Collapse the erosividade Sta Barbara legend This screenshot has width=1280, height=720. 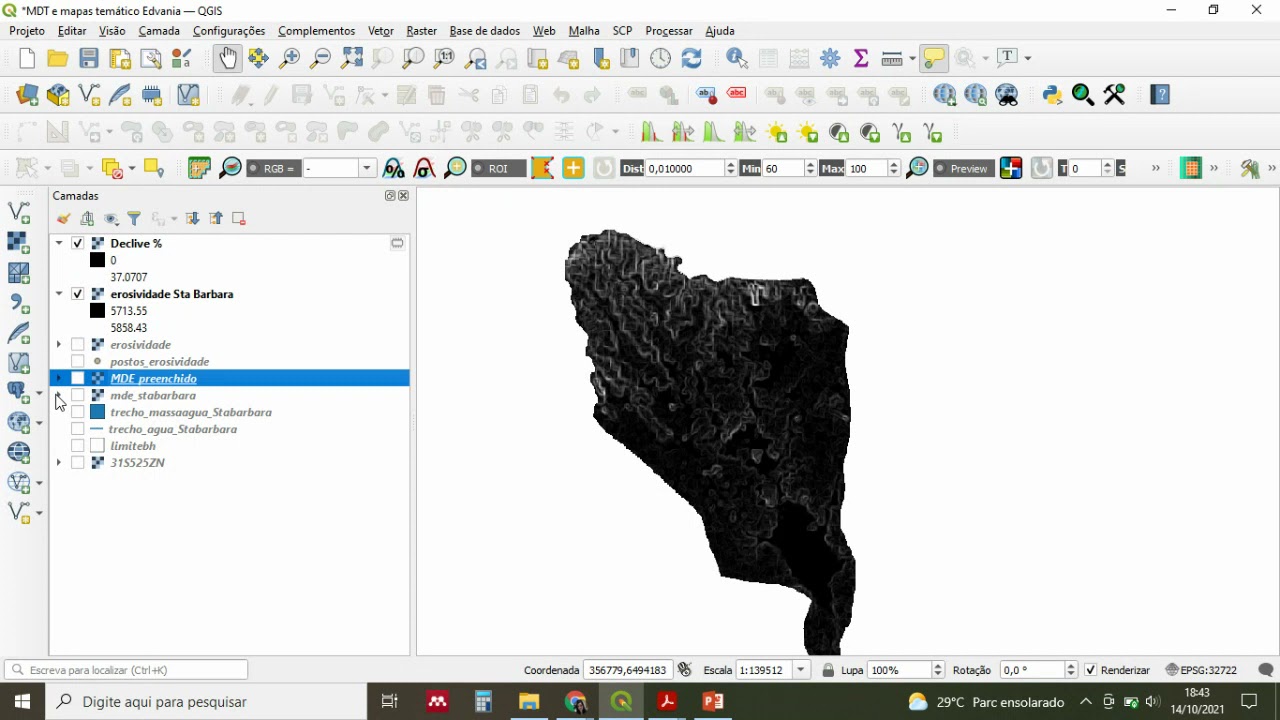pos(59,294)
